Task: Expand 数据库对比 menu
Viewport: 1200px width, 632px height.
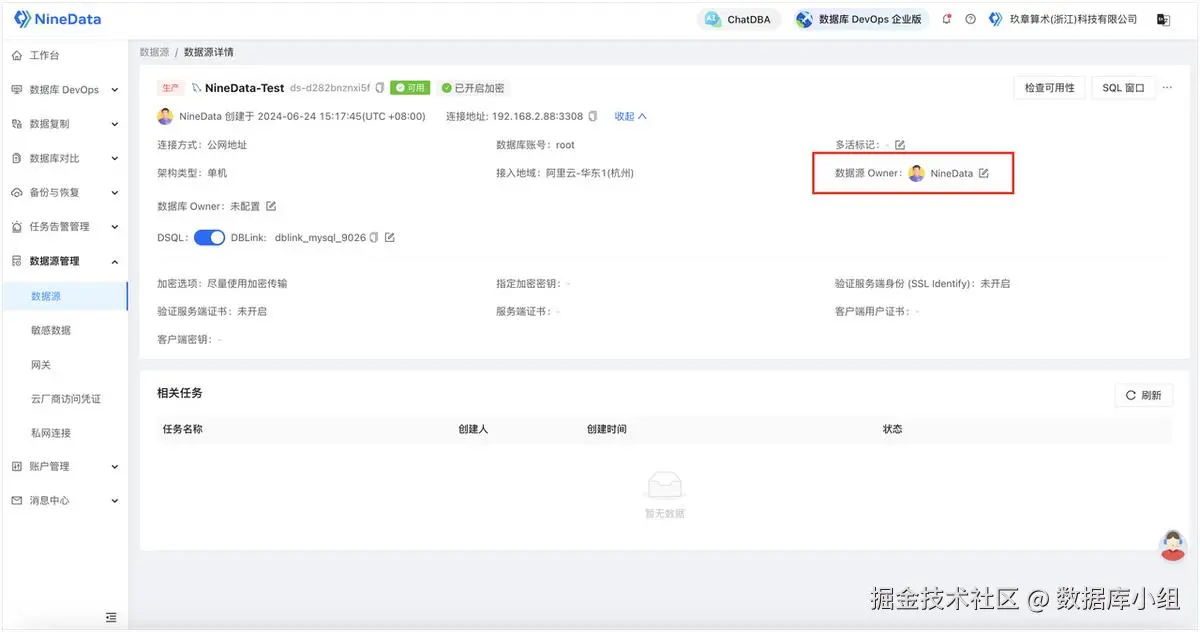Action: [64, 158]
